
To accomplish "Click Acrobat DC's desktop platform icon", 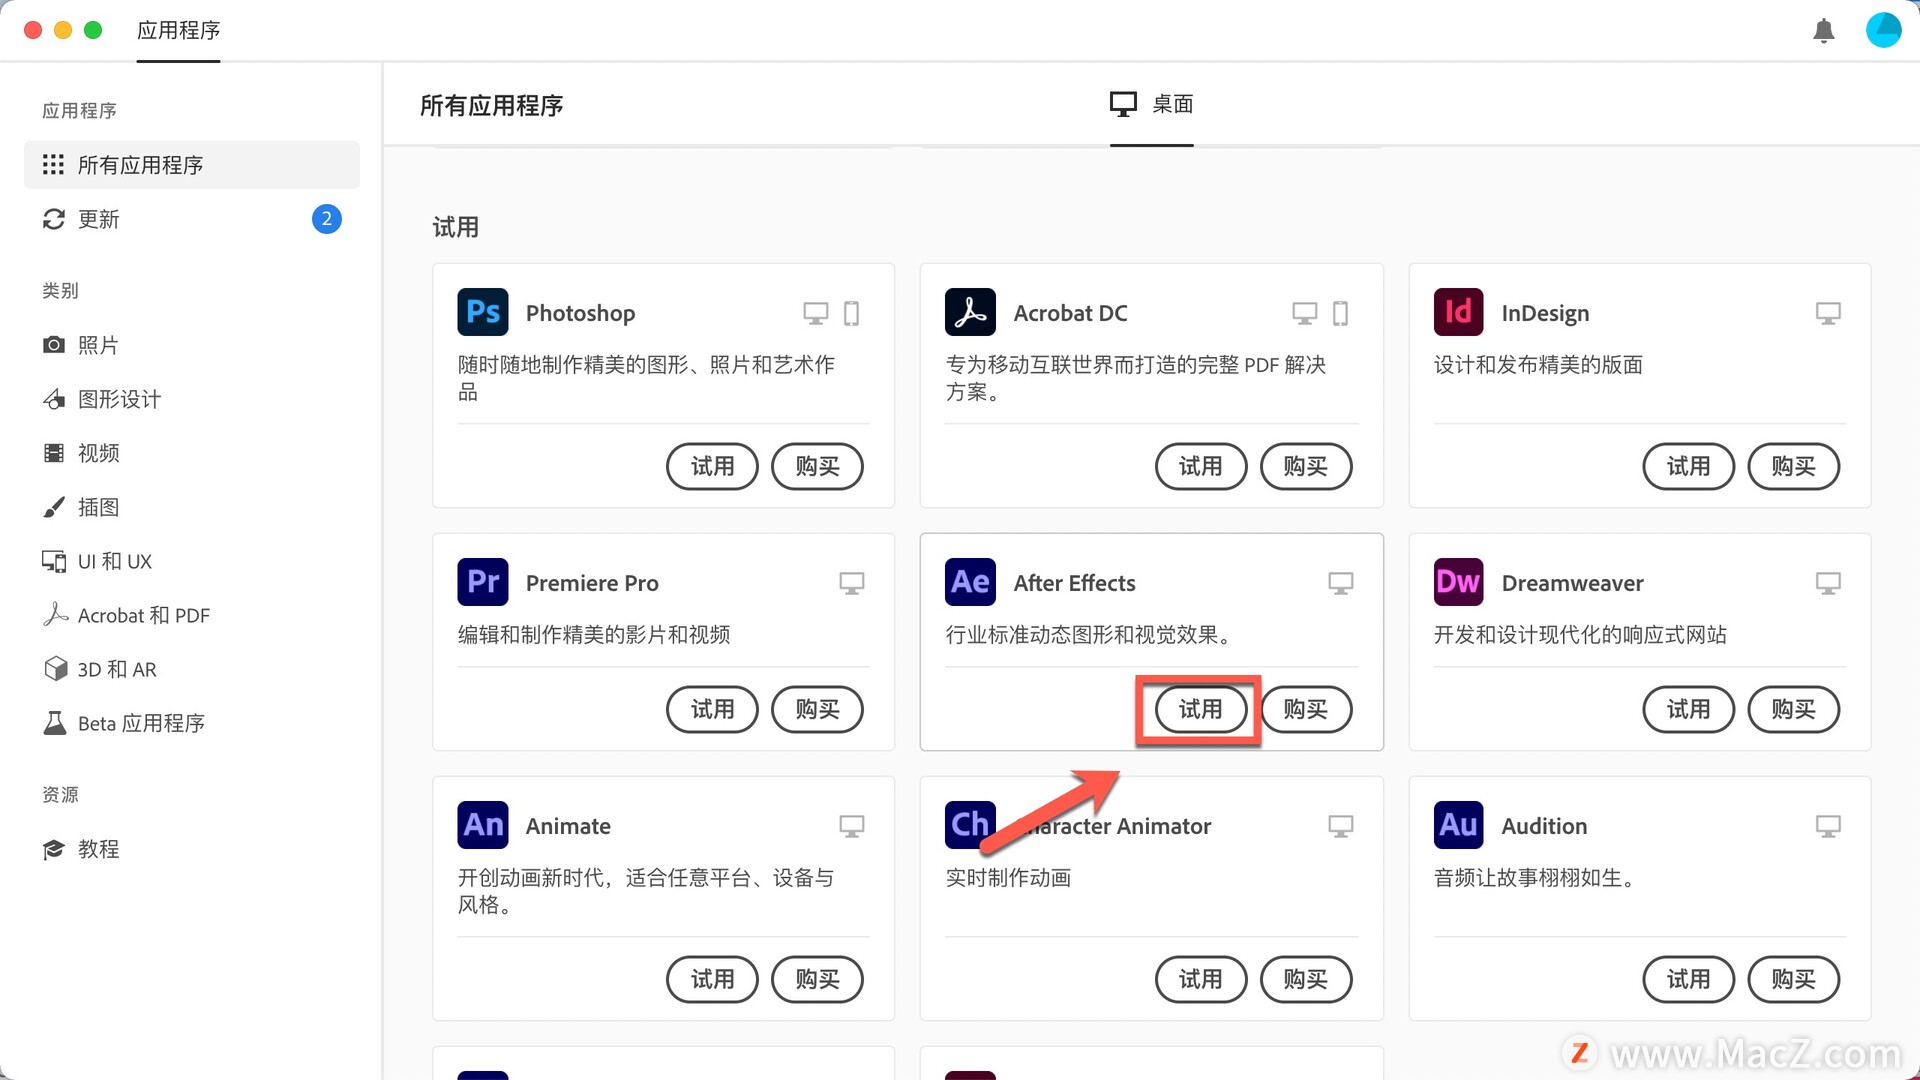I will coord(1304,314).
